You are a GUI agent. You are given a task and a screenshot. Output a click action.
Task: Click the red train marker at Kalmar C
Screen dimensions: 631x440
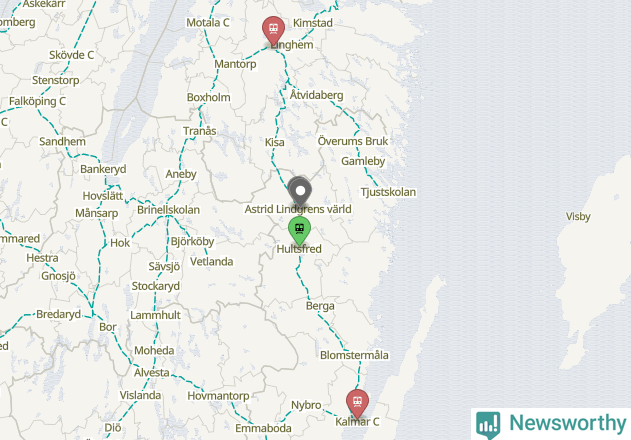coord(357,403)
